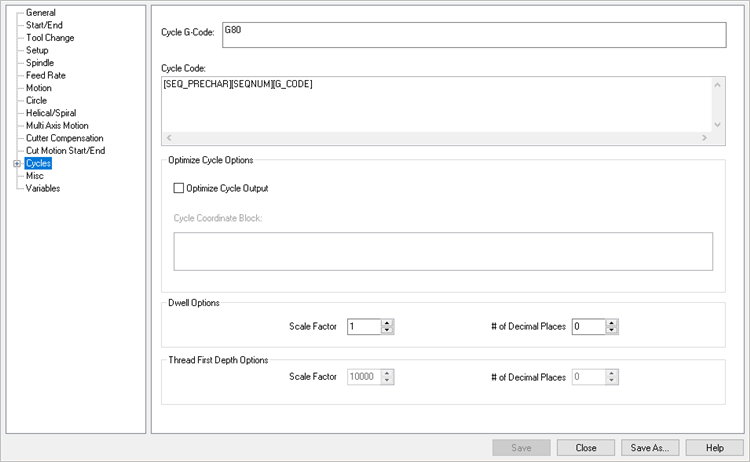Click the Close button
This screenshot has width=750, height=462.
point(585,448)
